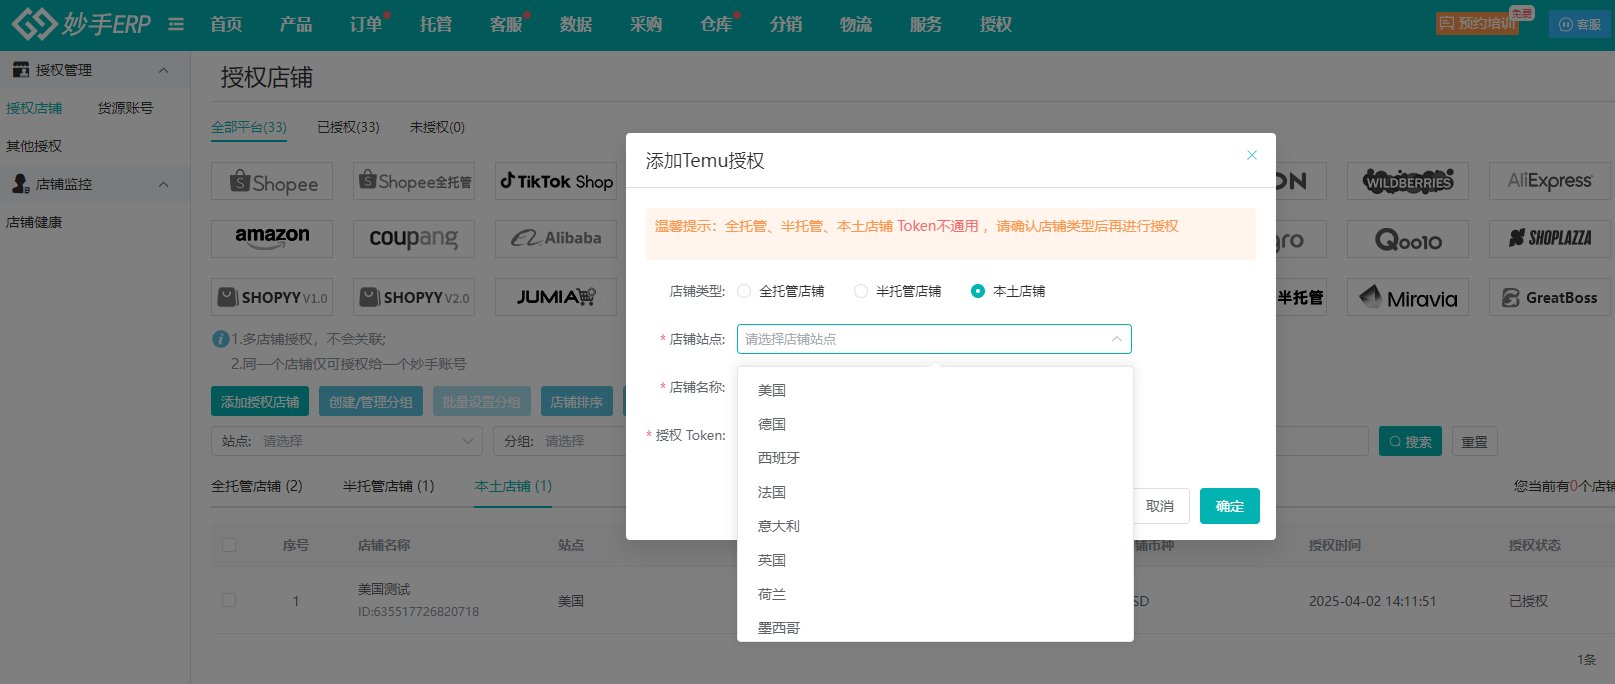1615x684 pixels.
Task: Select the coupang platform tile
Action: point(414,239)
